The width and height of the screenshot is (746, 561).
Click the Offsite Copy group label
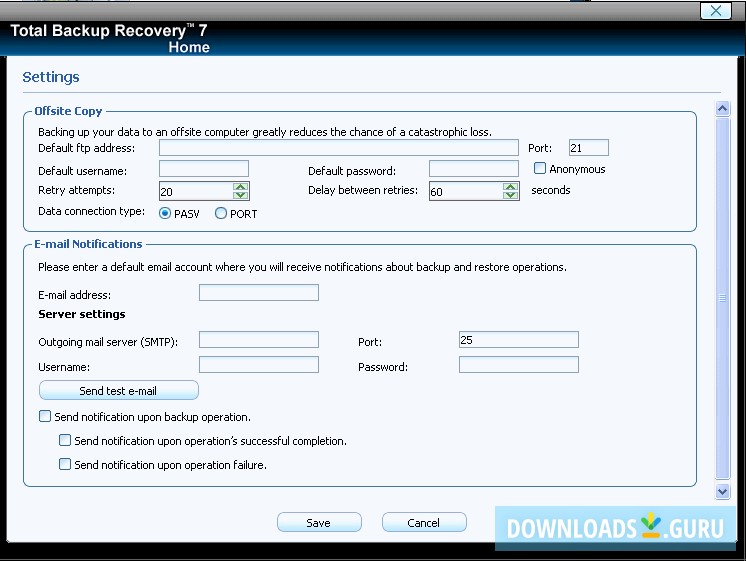(x=68, y=111)
